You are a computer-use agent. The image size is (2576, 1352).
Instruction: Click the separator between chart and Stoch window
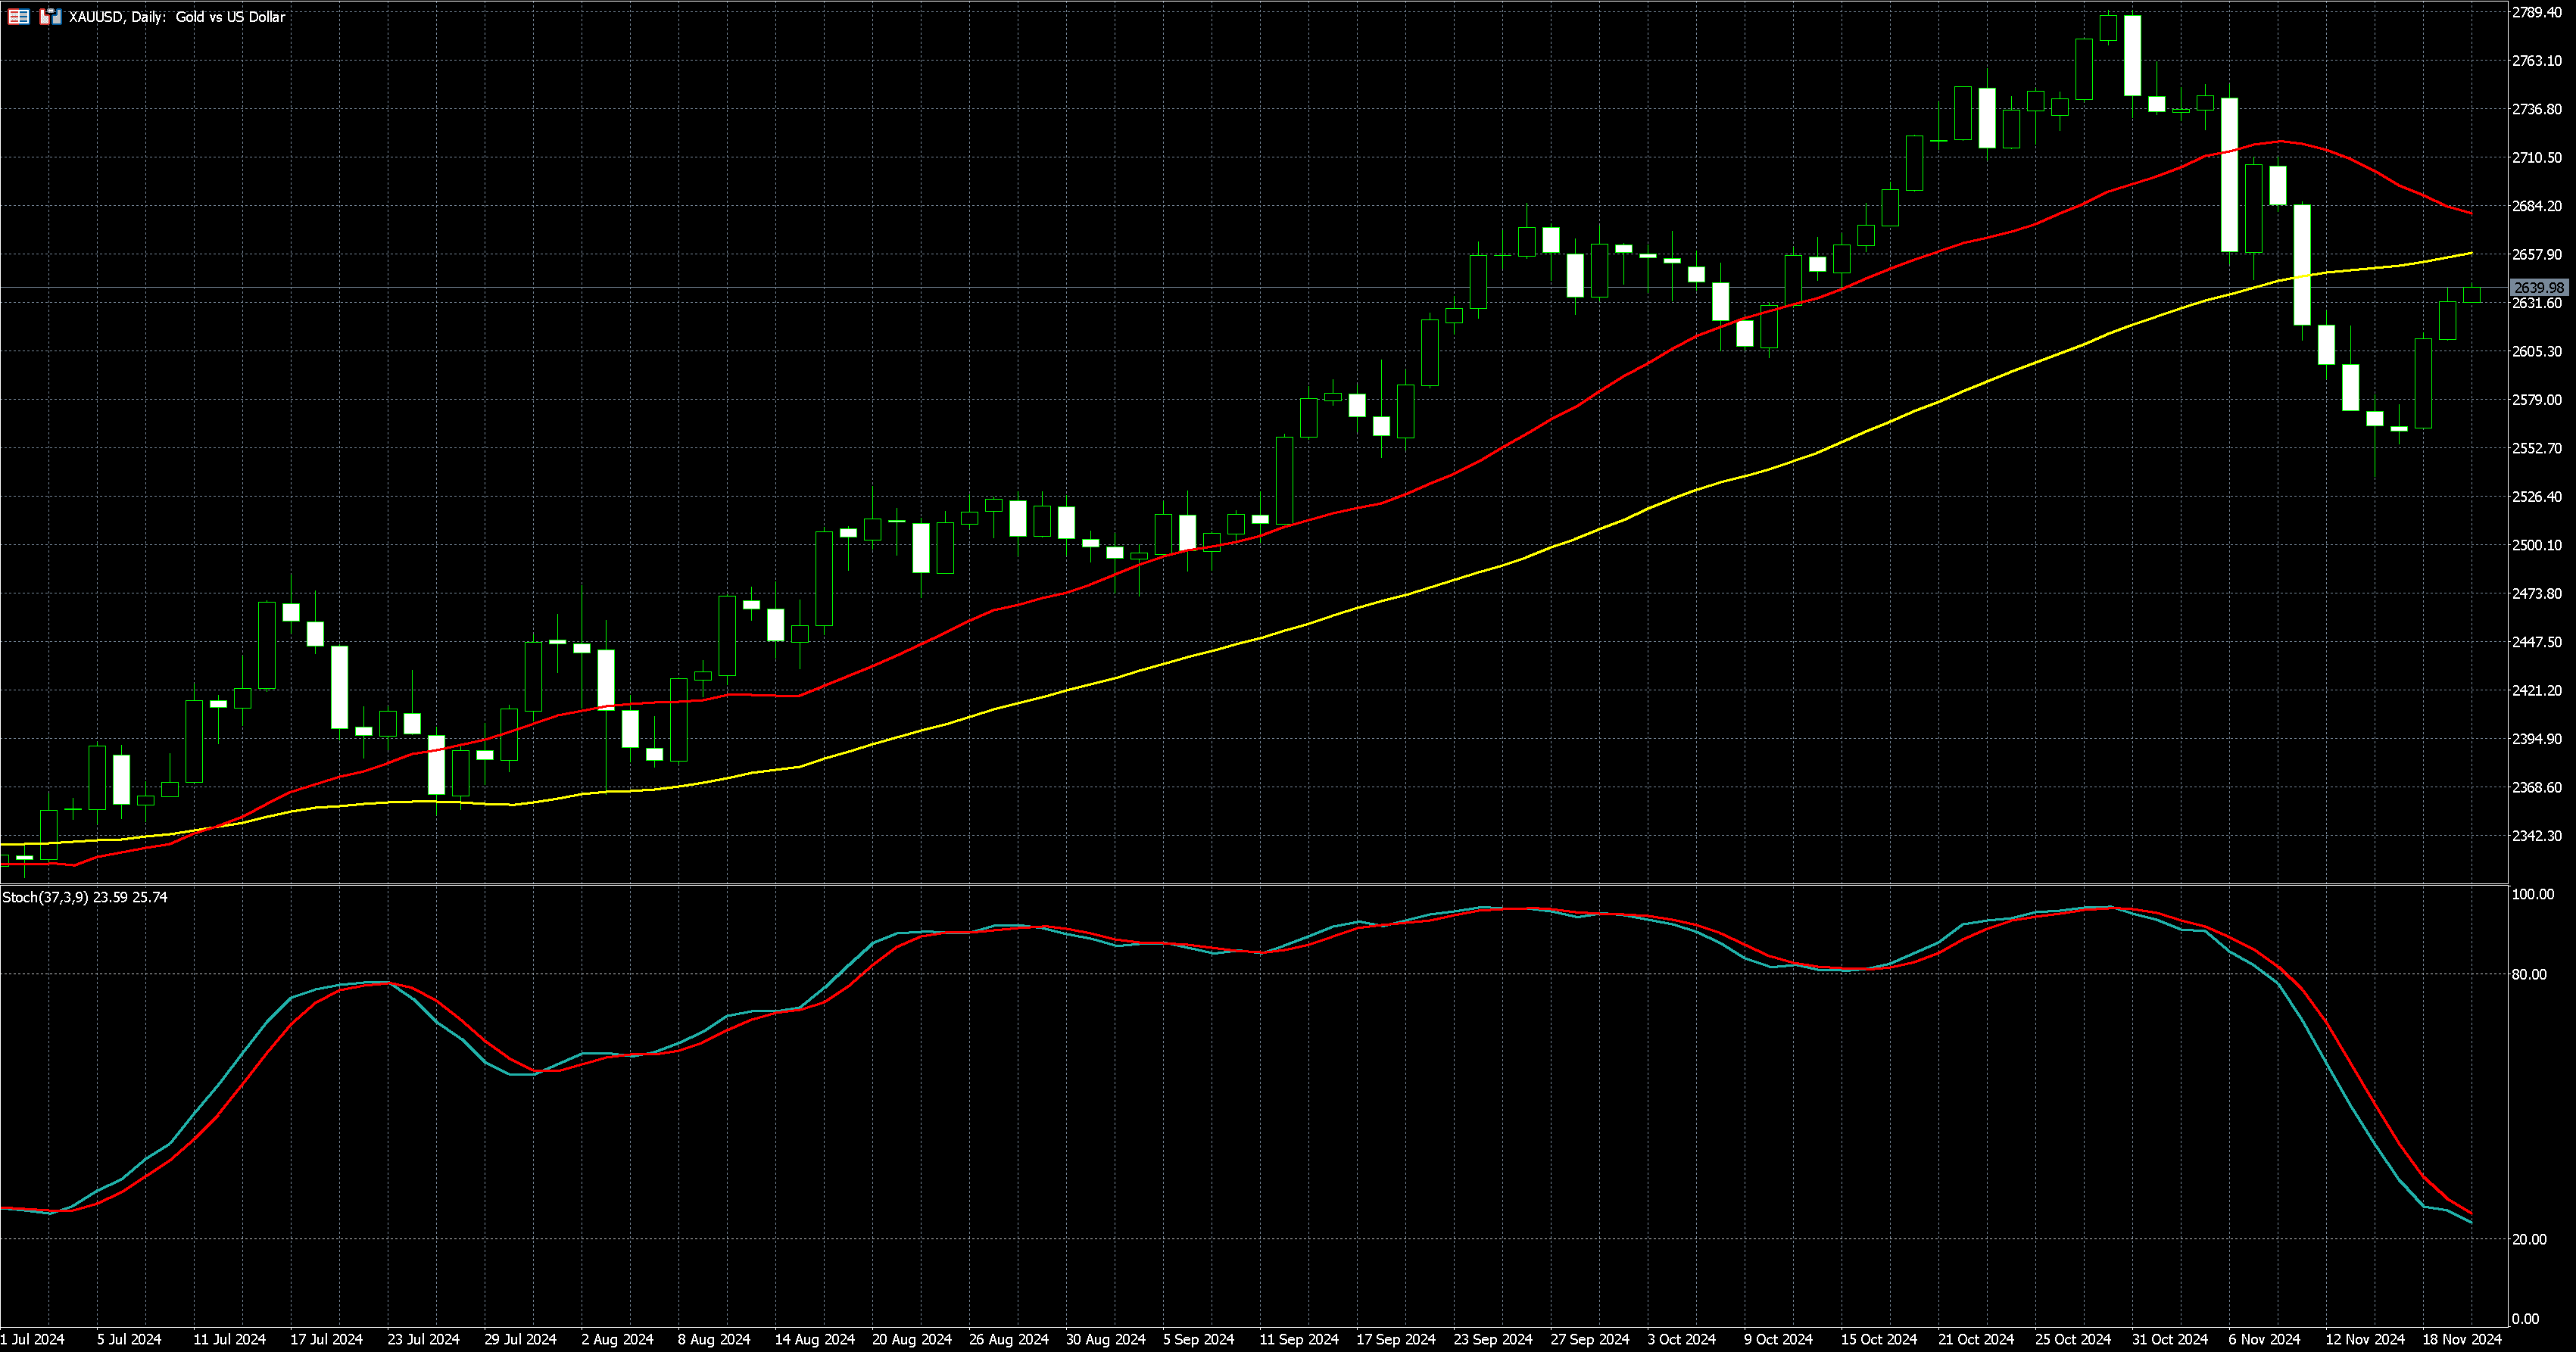[1250, 884]
